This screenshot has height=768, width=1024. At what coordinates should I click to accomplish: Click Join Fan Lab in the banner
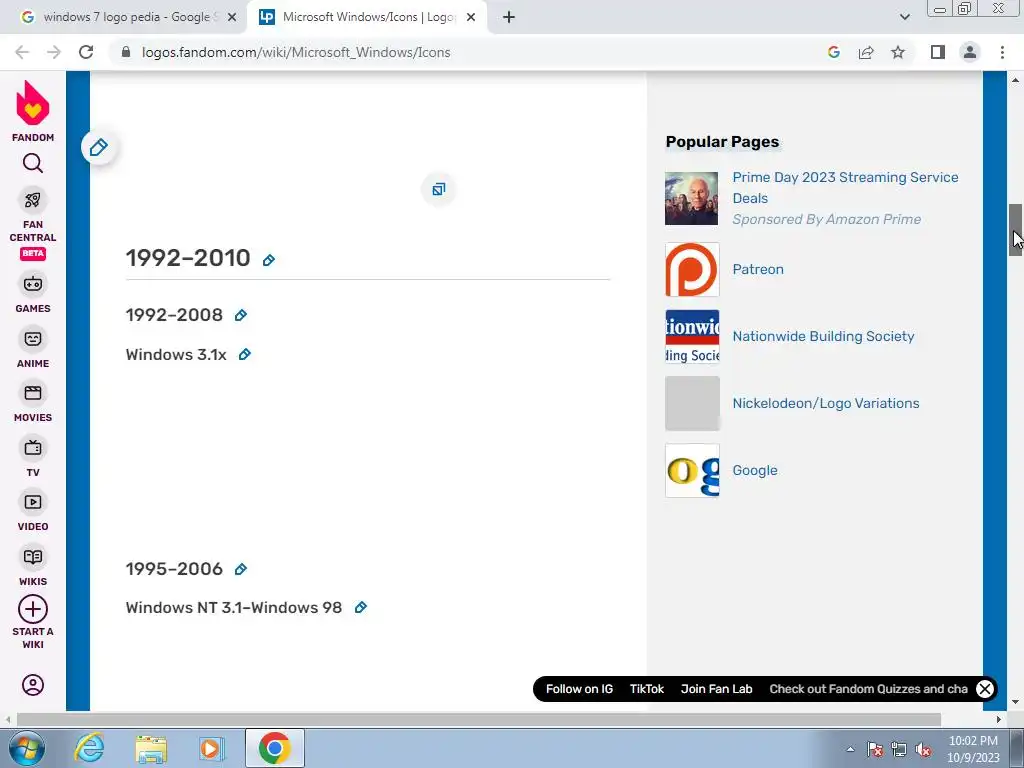click(716, 689)
